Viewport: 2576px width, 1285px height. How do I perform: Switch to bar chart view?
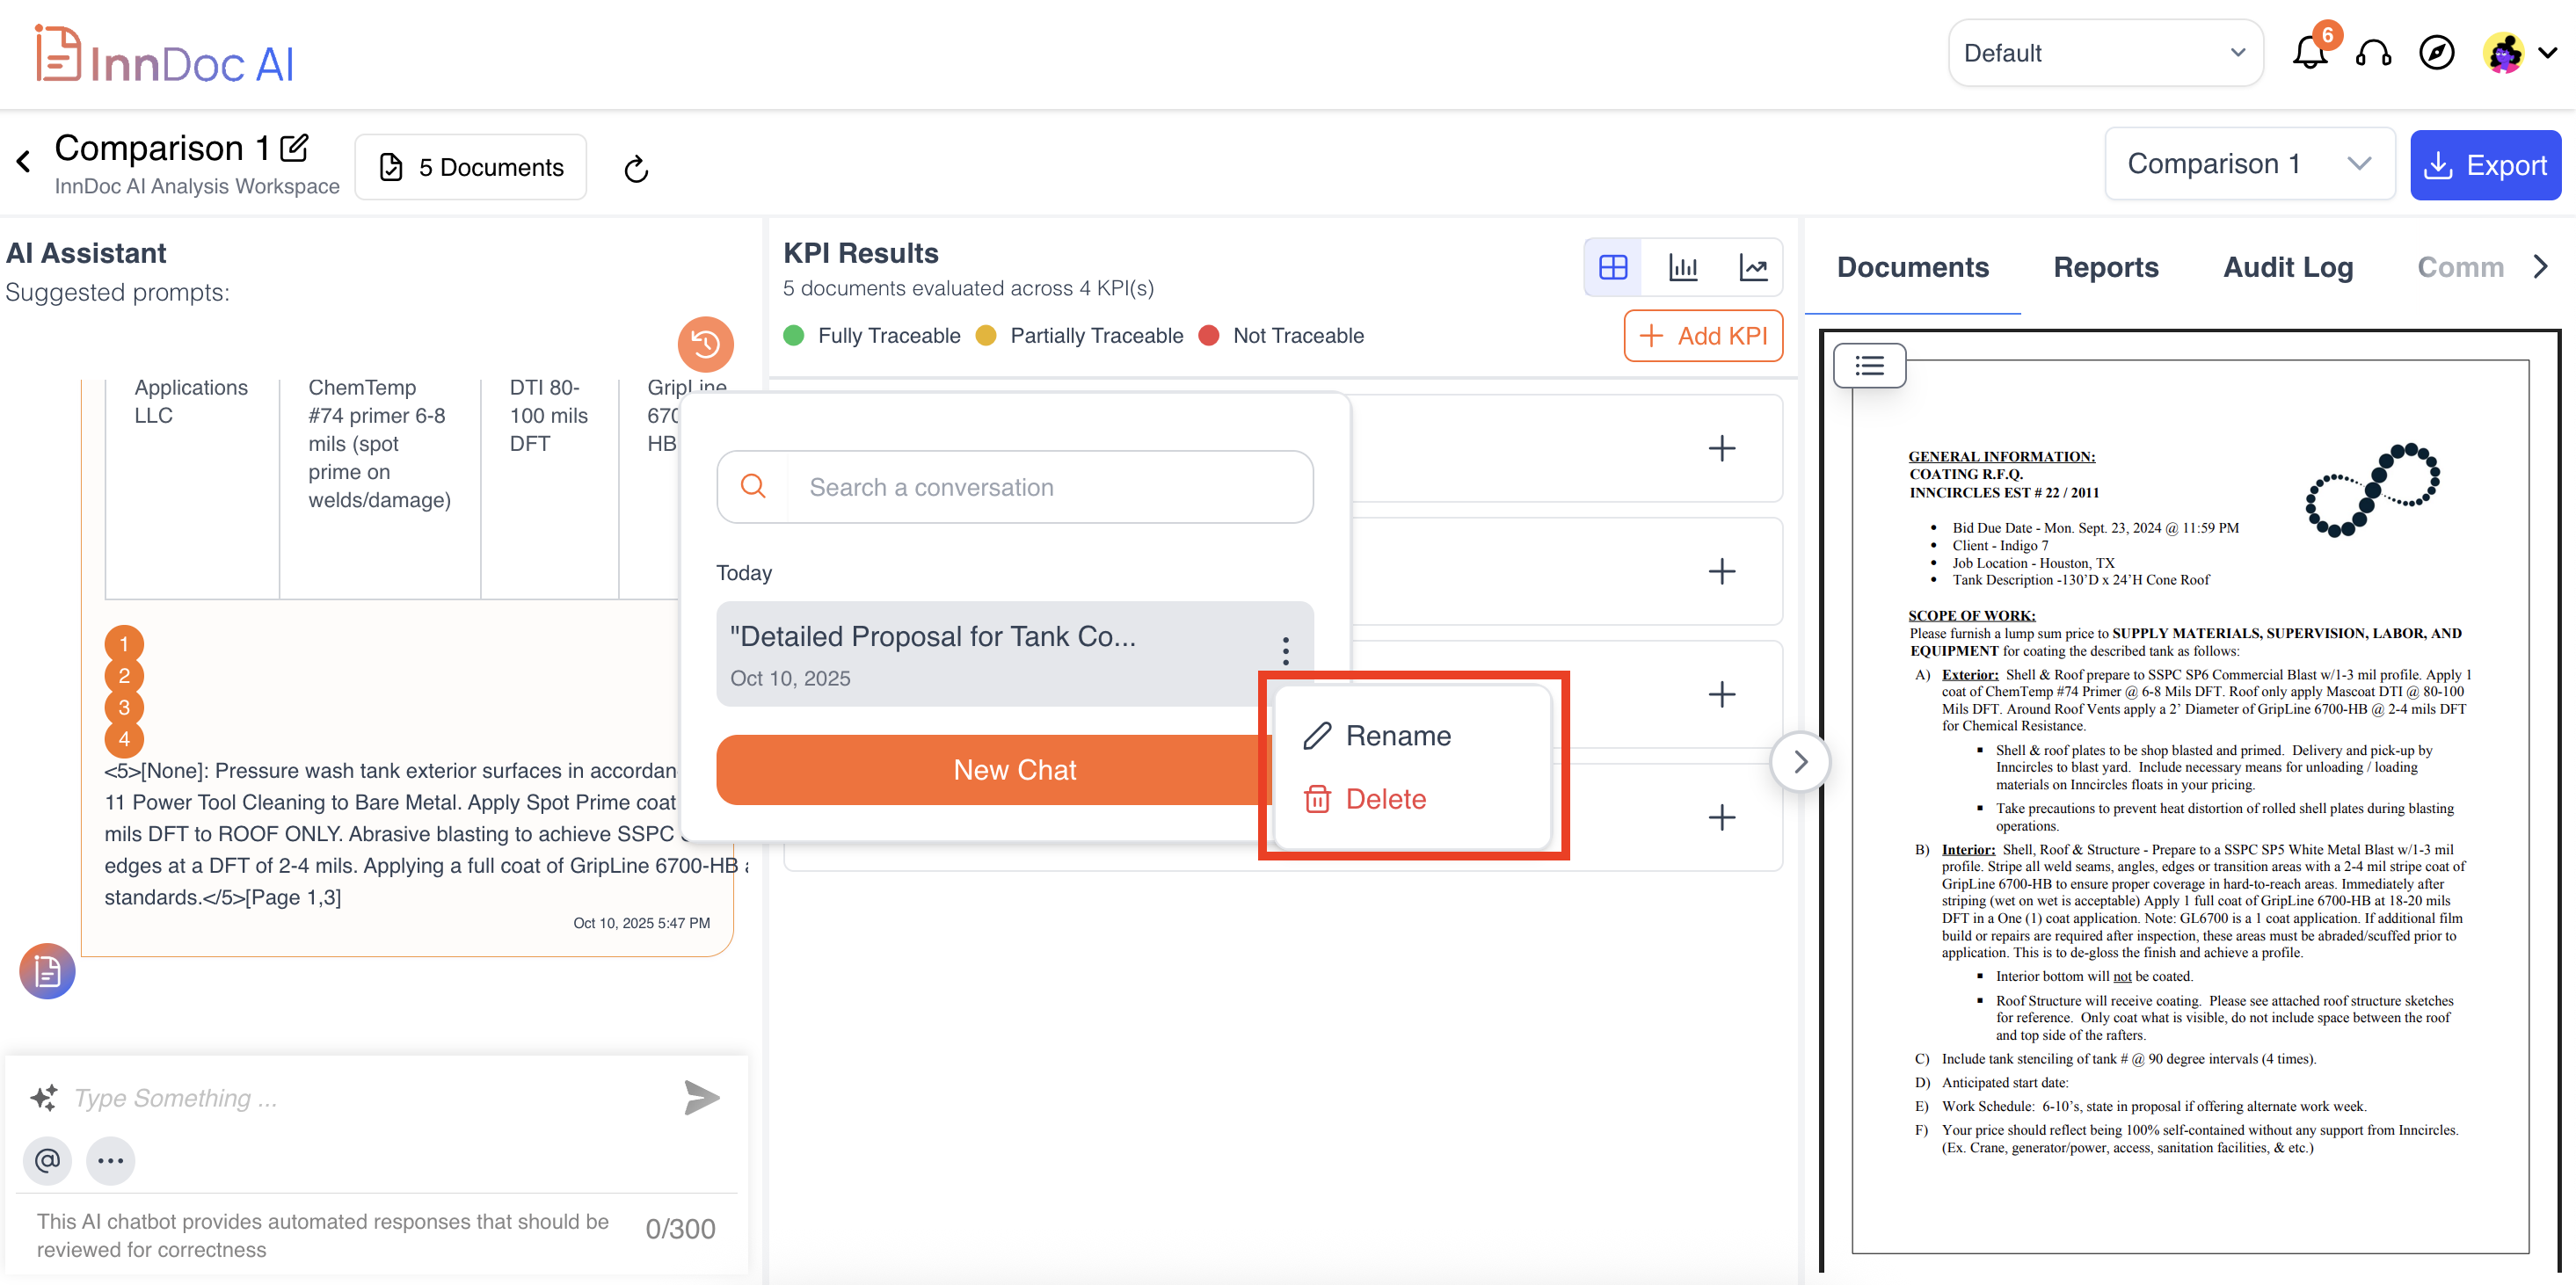[1683, 267]
